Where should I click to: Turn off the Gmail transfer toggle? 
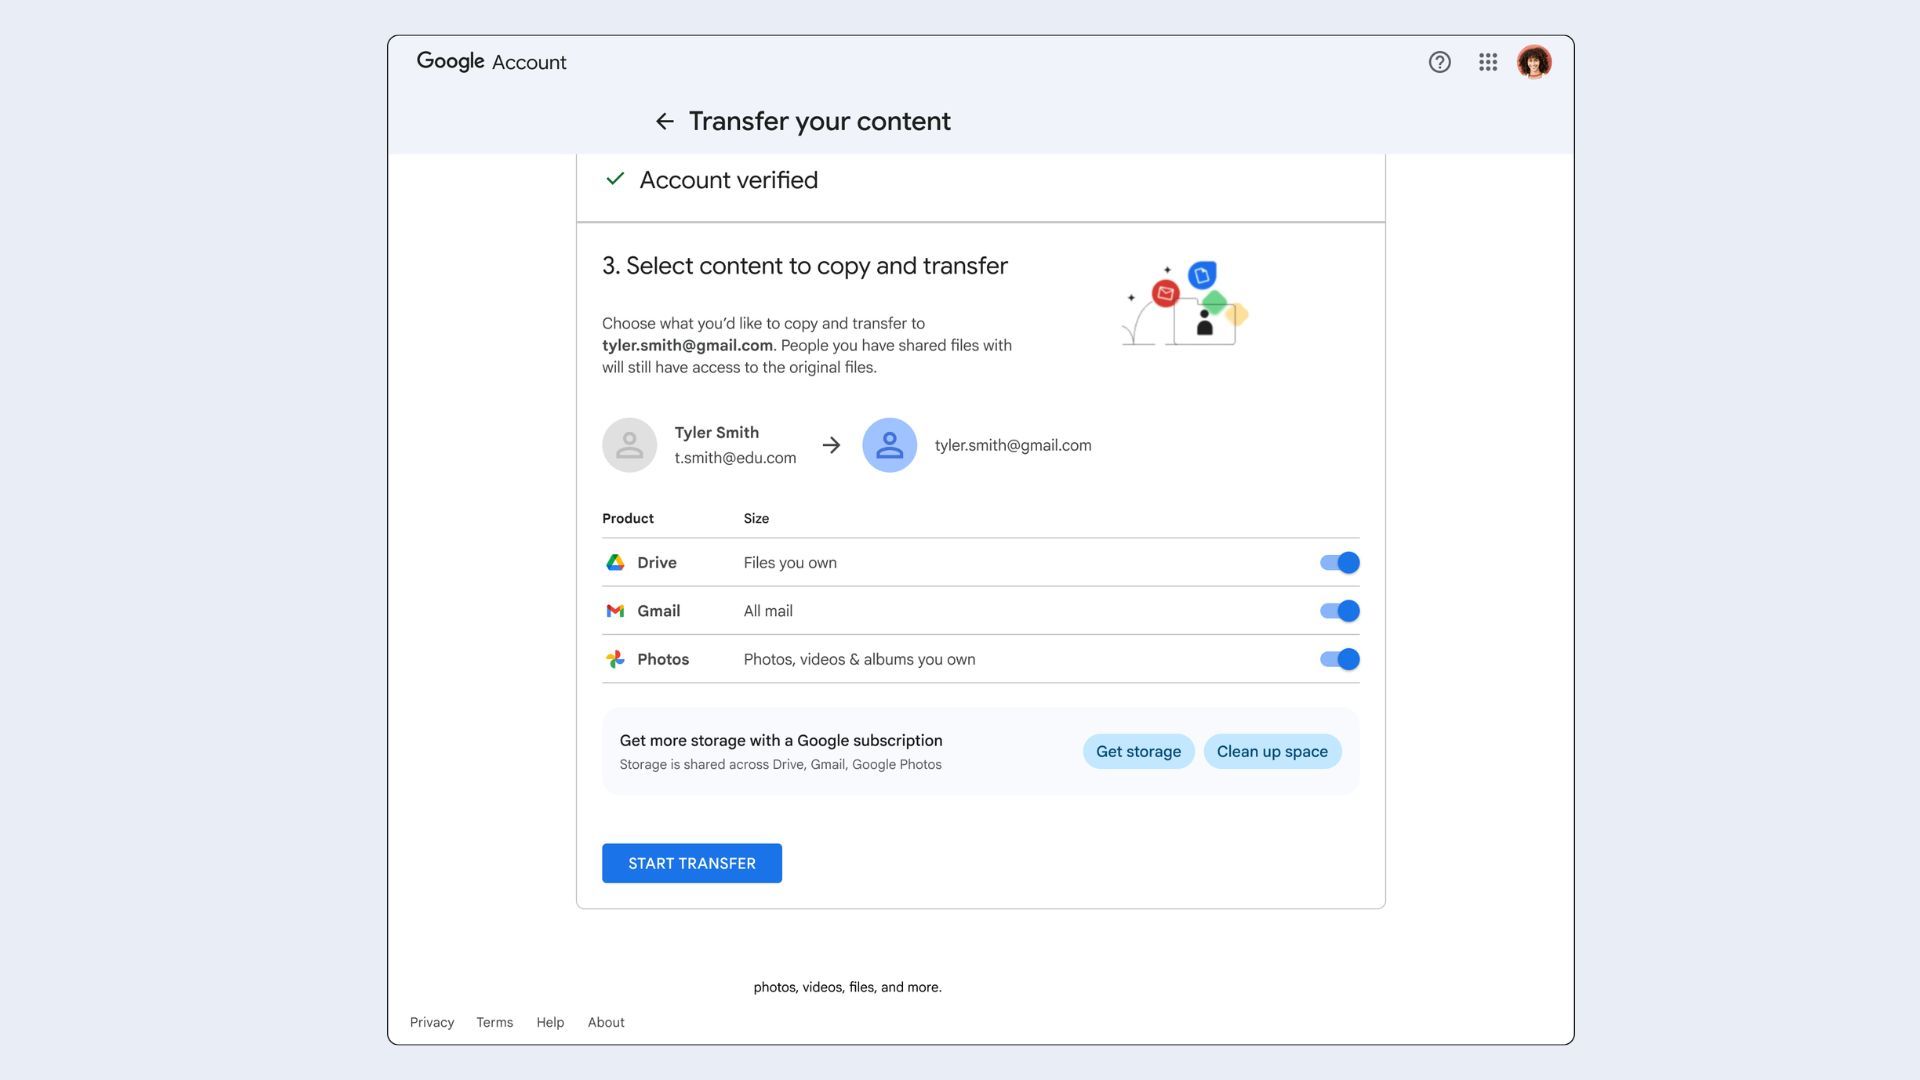point(1339,611)
